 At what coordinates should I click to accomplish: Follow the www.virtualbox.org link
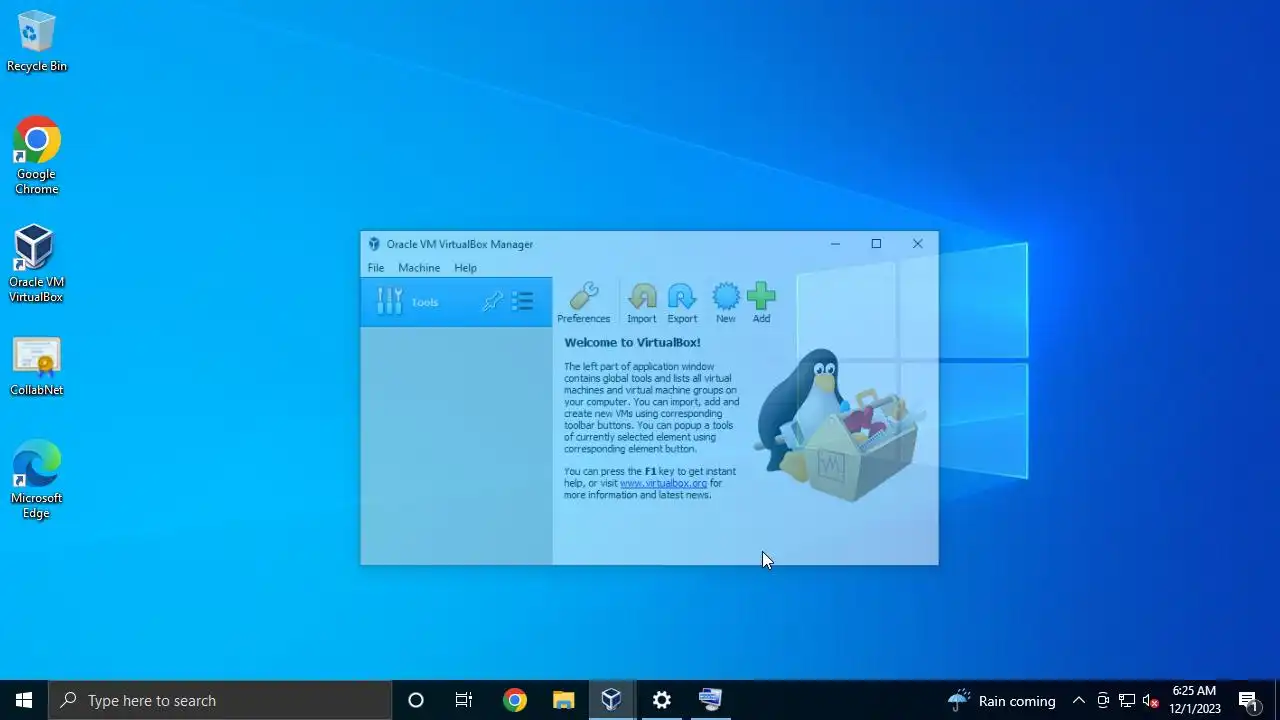(x=663, y=483)
